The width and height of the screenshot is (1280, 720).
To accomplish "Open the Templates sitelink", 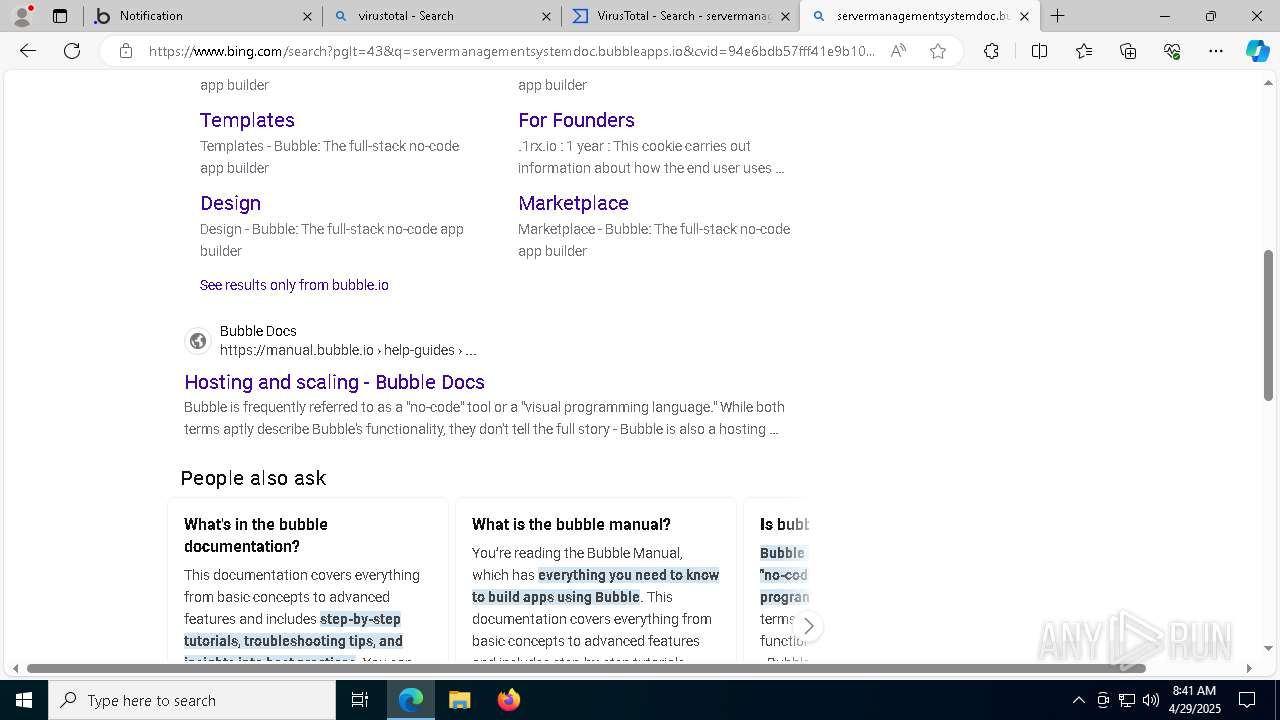I will click(x=247, y=120).
